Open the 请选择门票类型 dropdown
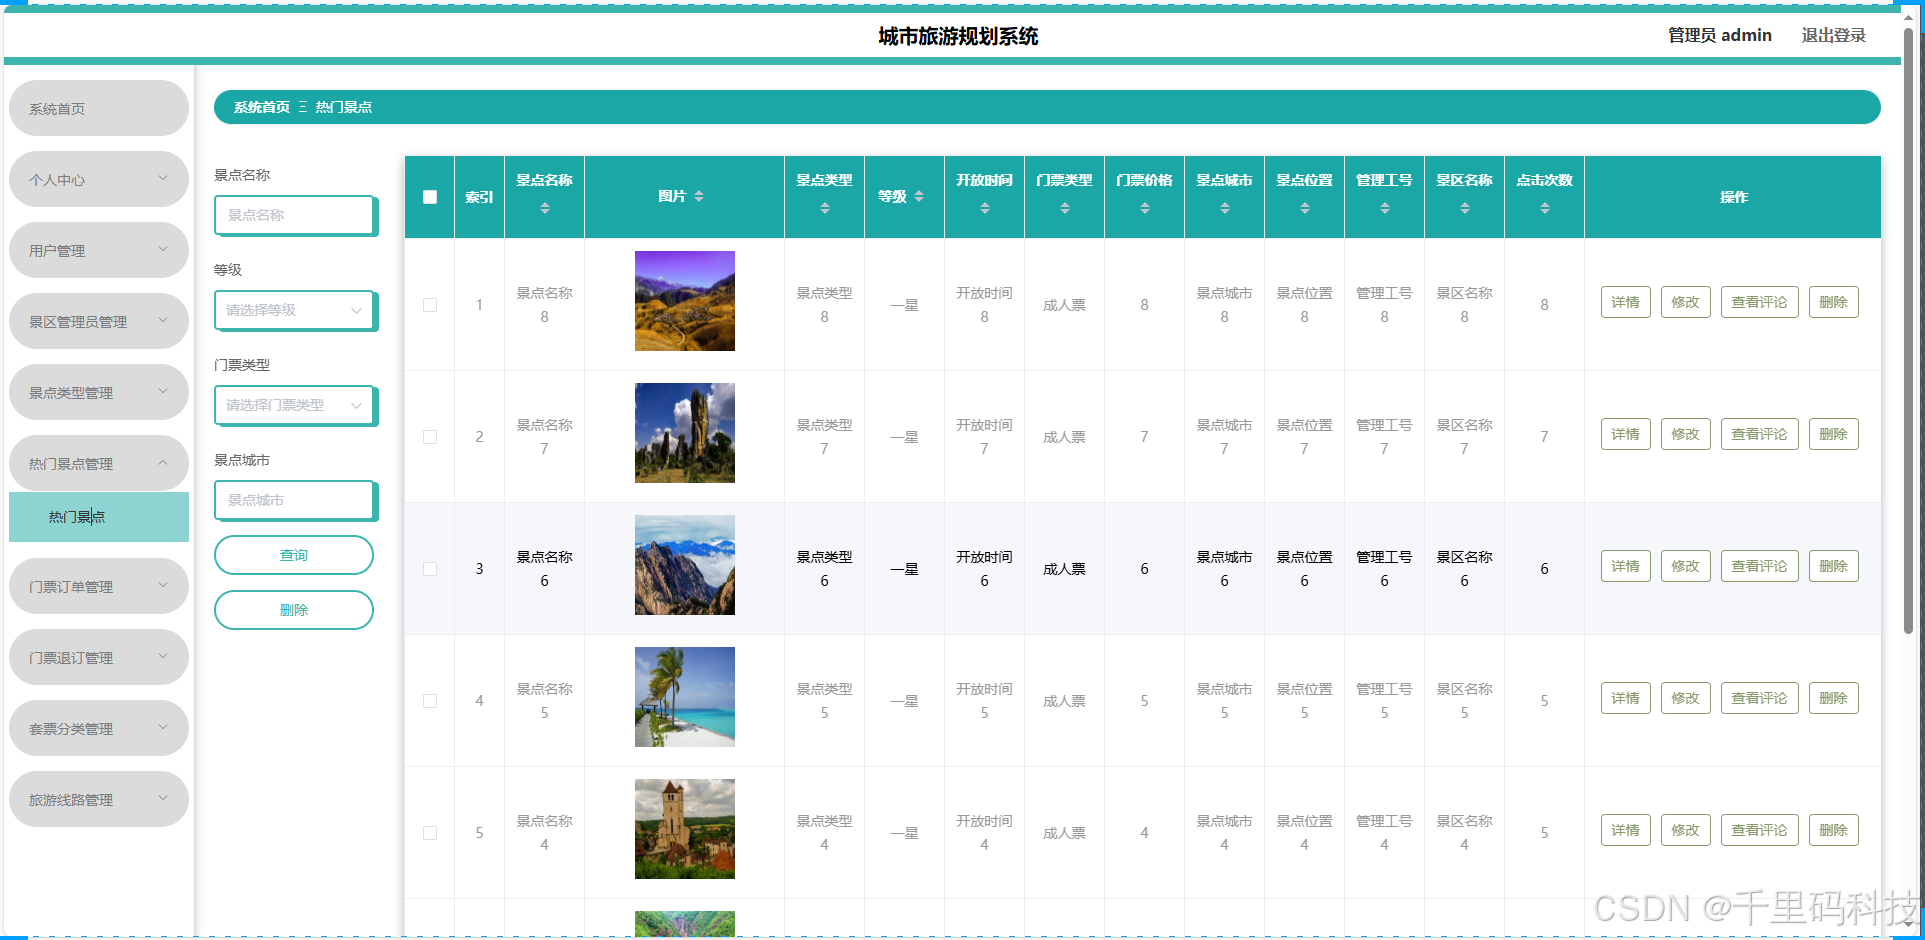This screenshot has width=1925, height=940. (x=295, y=405)
